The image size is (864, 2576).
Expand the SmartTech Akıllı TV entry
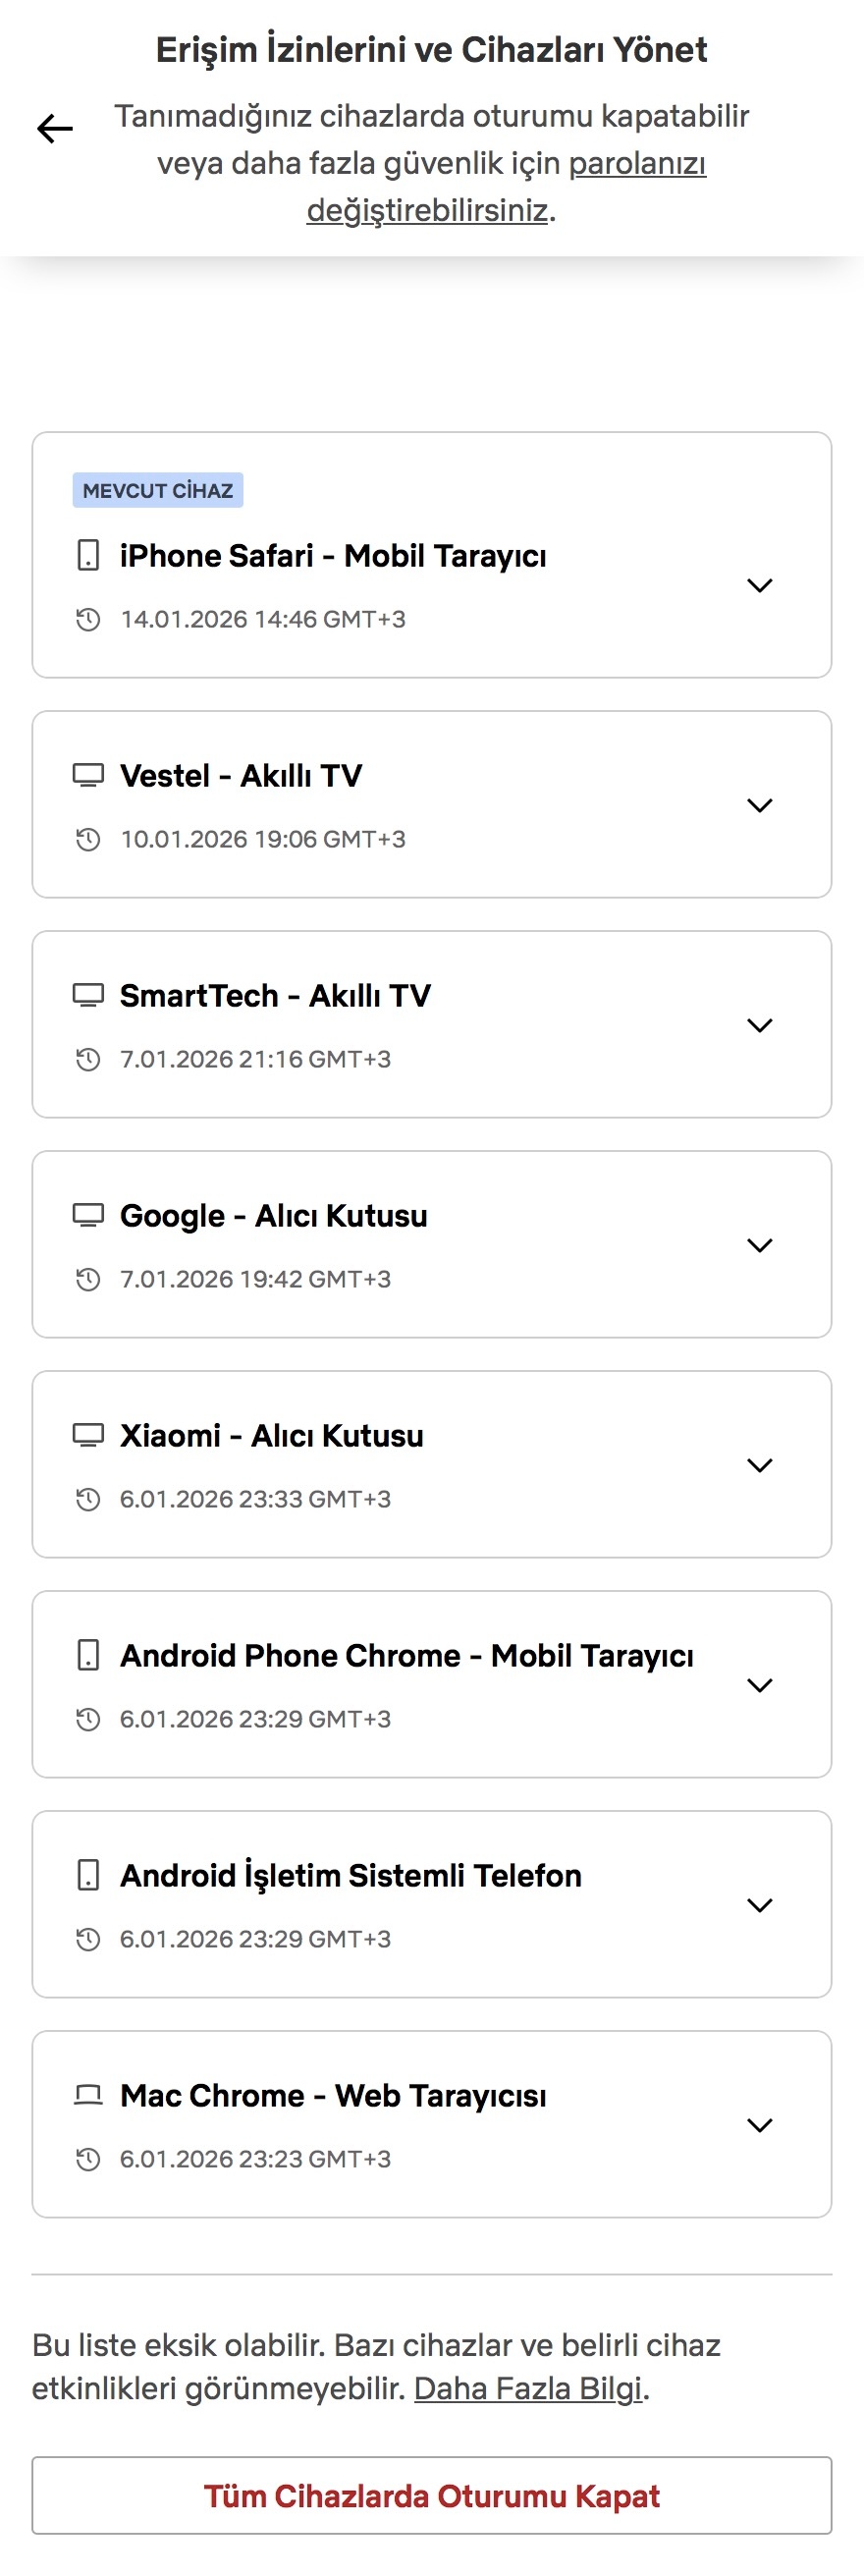tap(760, 1025)
